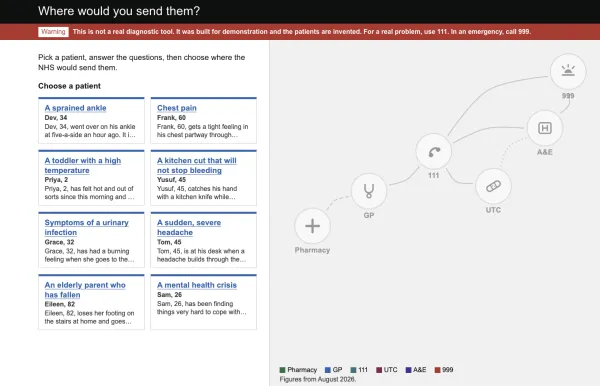Open 'A sudden, severe headache' link
This screenshot has height=386, width=600.
pyautogui.click(x=189, y=227)
